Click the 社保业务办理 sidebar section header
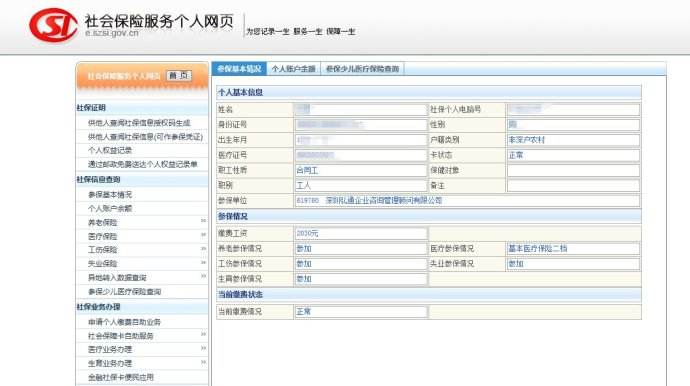Image resolution: width=690 pixels, height=386 pixels. [99, 307]
